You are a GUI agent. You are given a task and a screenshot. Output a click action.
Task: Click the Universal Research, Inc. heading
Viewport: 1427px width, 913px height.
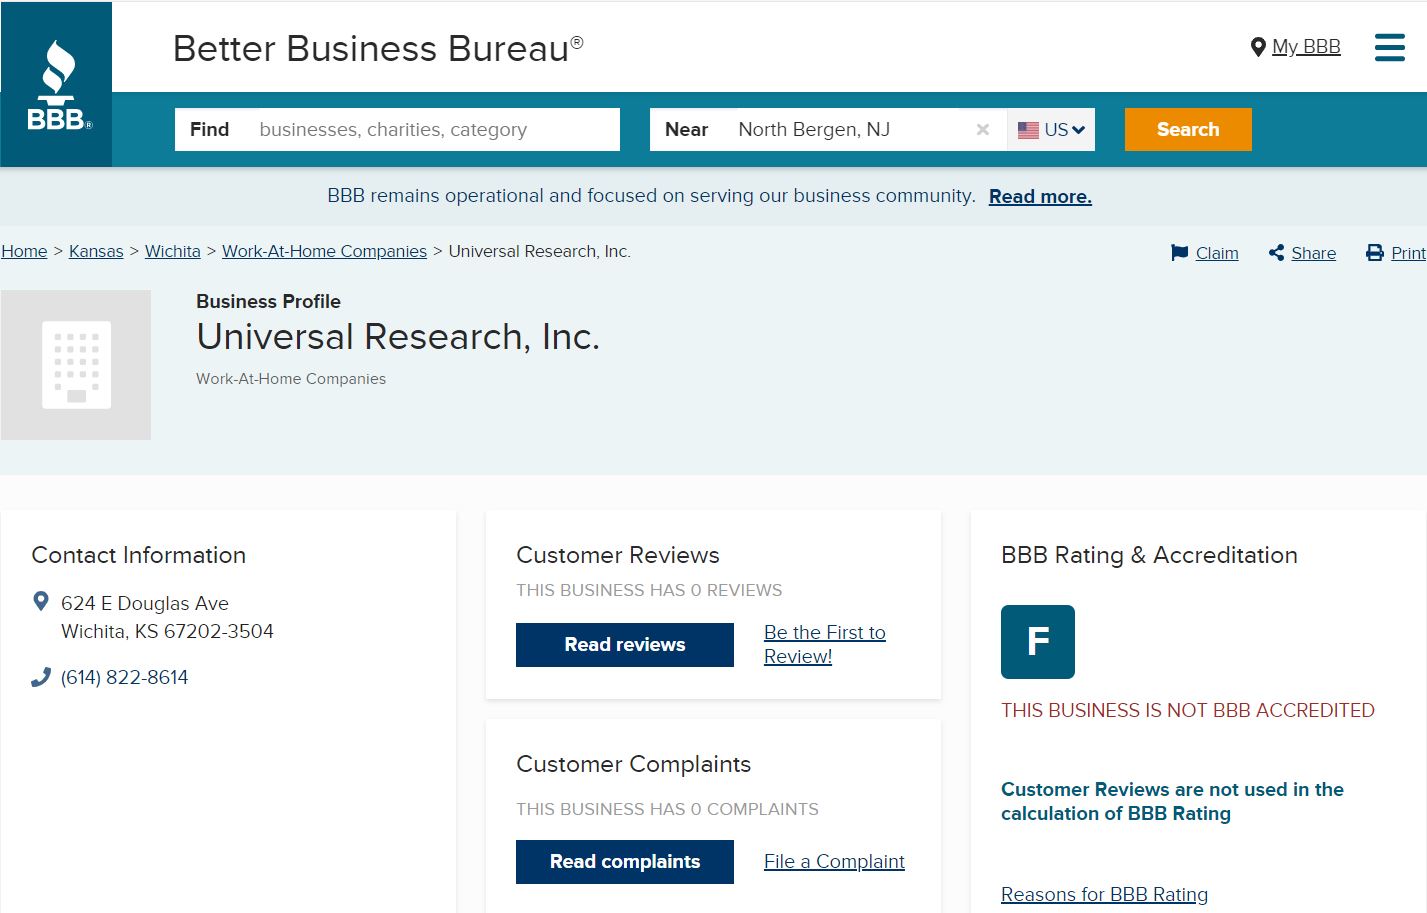(398, 337)
